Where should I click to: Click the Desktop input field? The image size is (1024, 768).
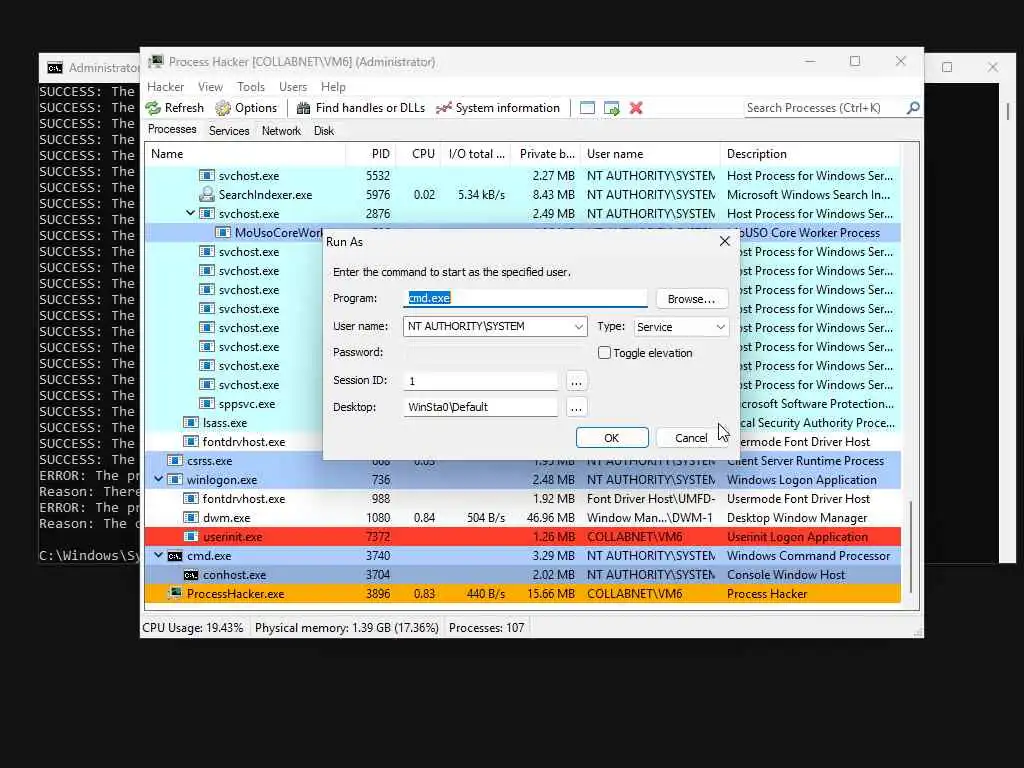coord(481,407)
